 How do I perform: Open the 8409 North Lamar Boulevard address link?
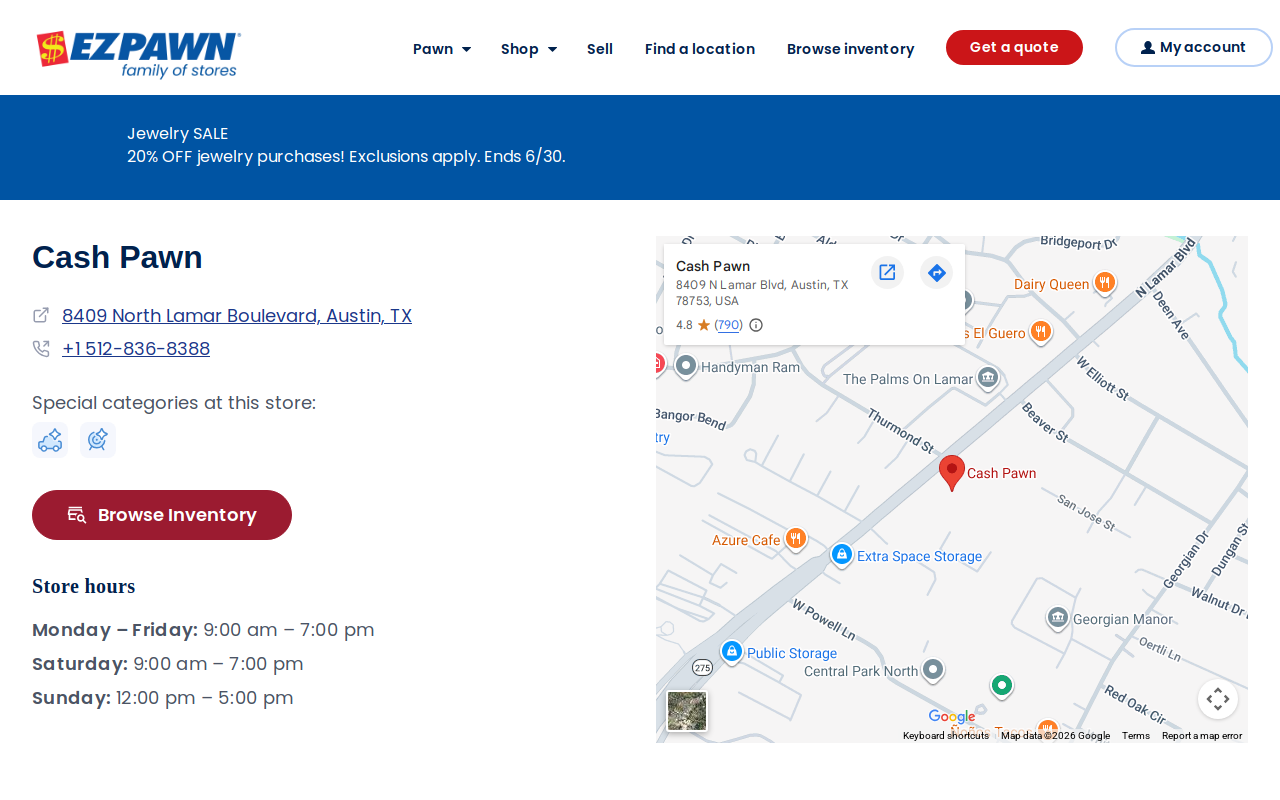point(237,316)
